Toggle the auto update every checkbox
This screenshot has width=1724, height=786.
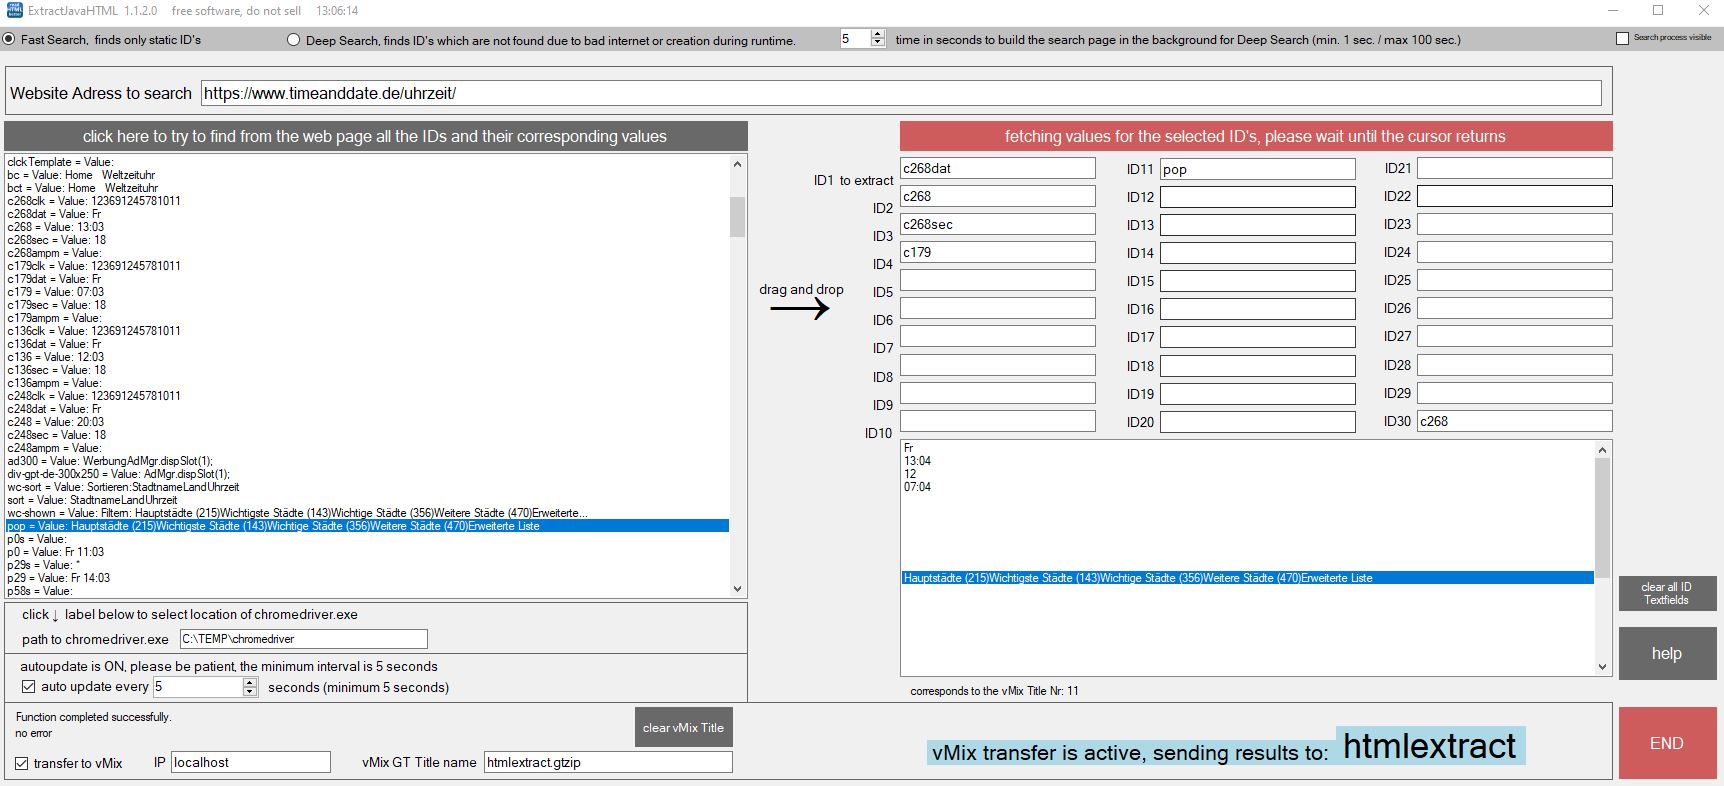click(28, 687)
